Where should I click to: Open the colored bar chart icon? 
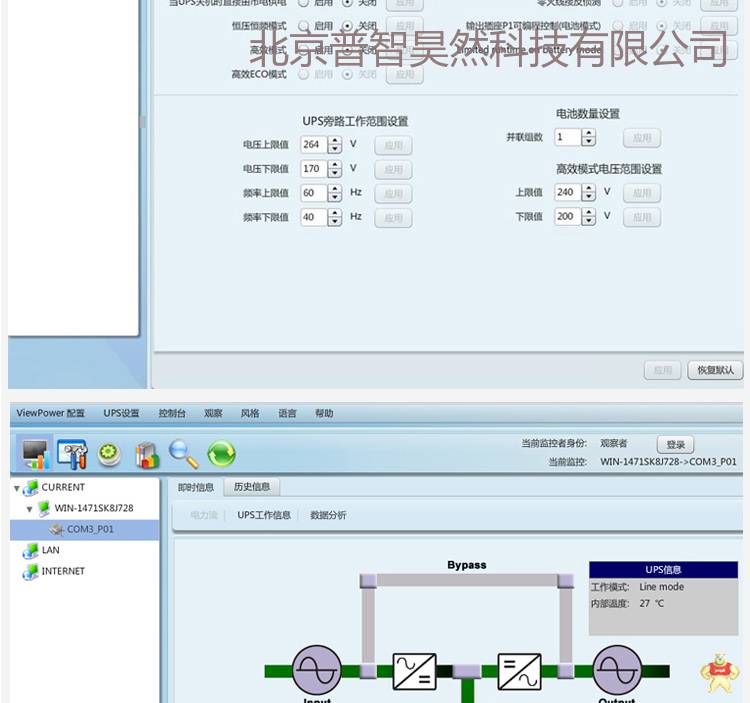147,455
